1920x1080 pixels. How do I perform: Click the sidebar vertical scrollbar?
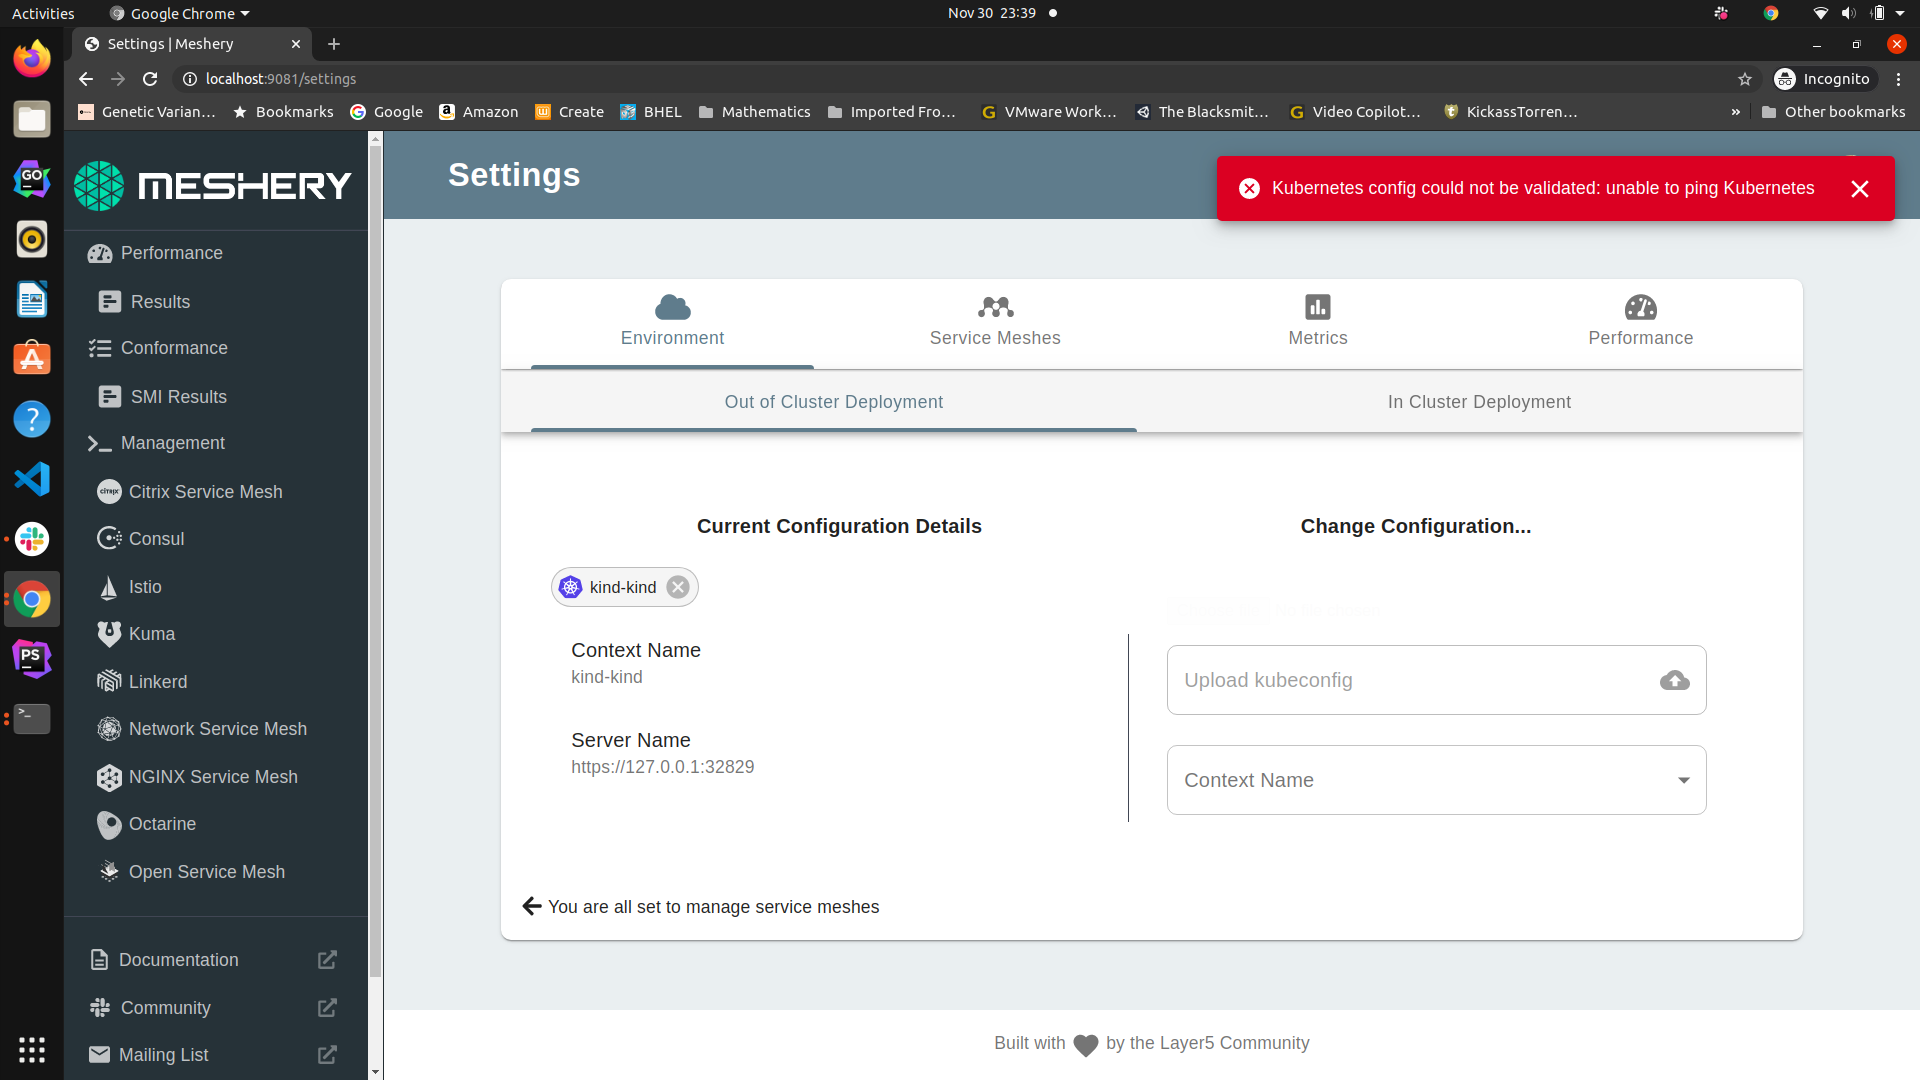click(x=375, y=560)
